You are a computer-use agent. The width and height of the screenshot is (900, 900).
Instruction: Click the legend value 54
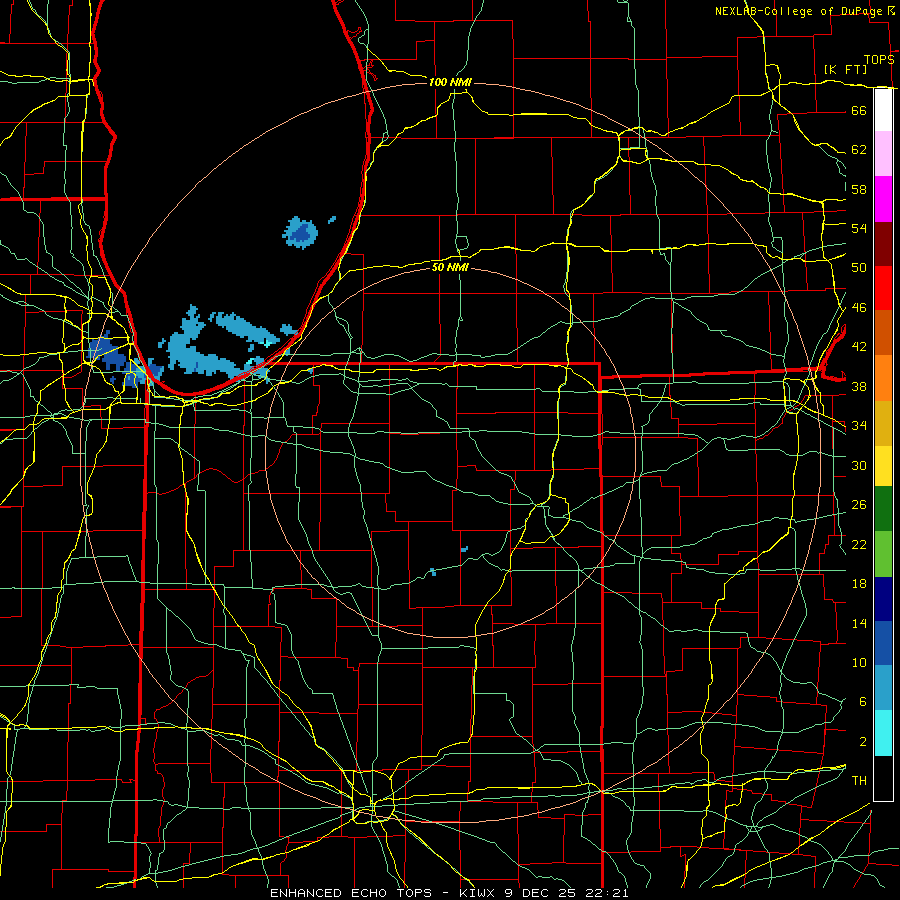coord(859,228)
